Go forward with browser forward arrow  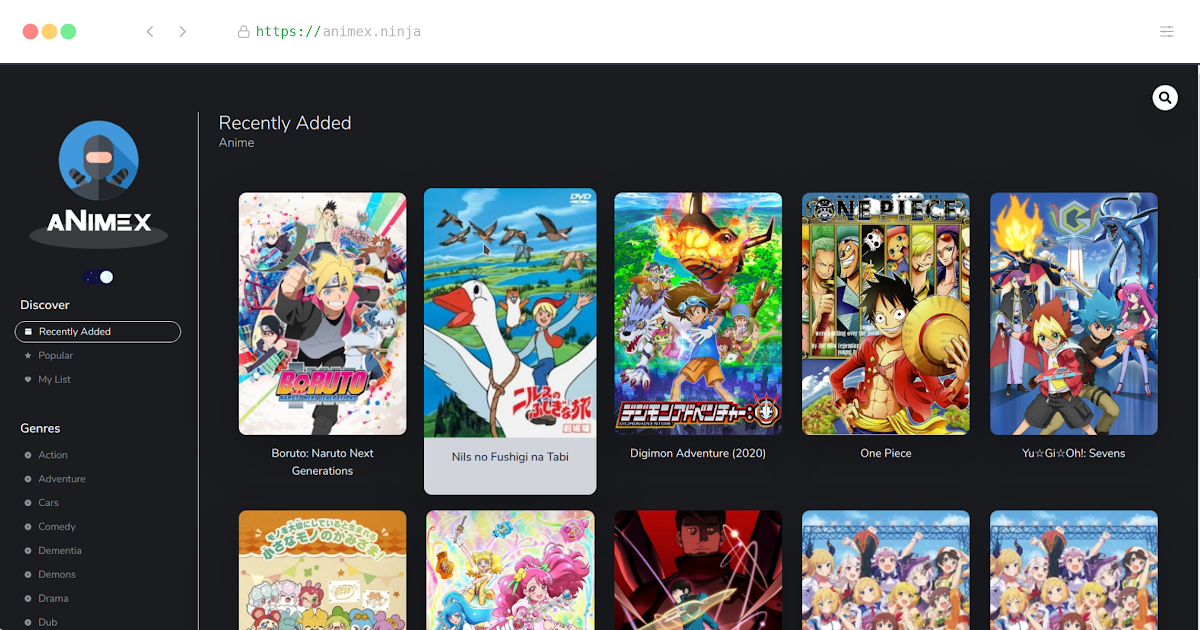[x=182, y=32]
